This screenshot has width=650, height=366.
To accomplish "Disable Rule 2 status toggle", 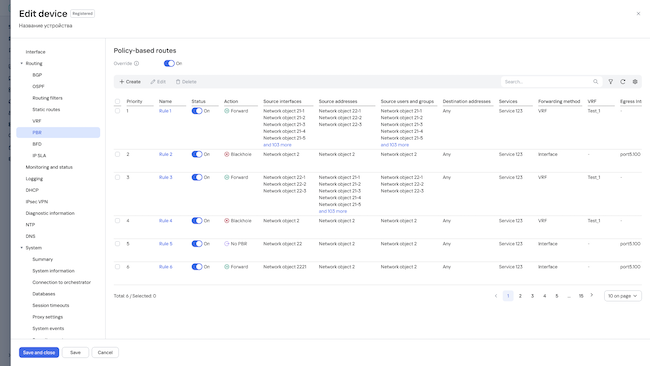I will coord(197,154).
